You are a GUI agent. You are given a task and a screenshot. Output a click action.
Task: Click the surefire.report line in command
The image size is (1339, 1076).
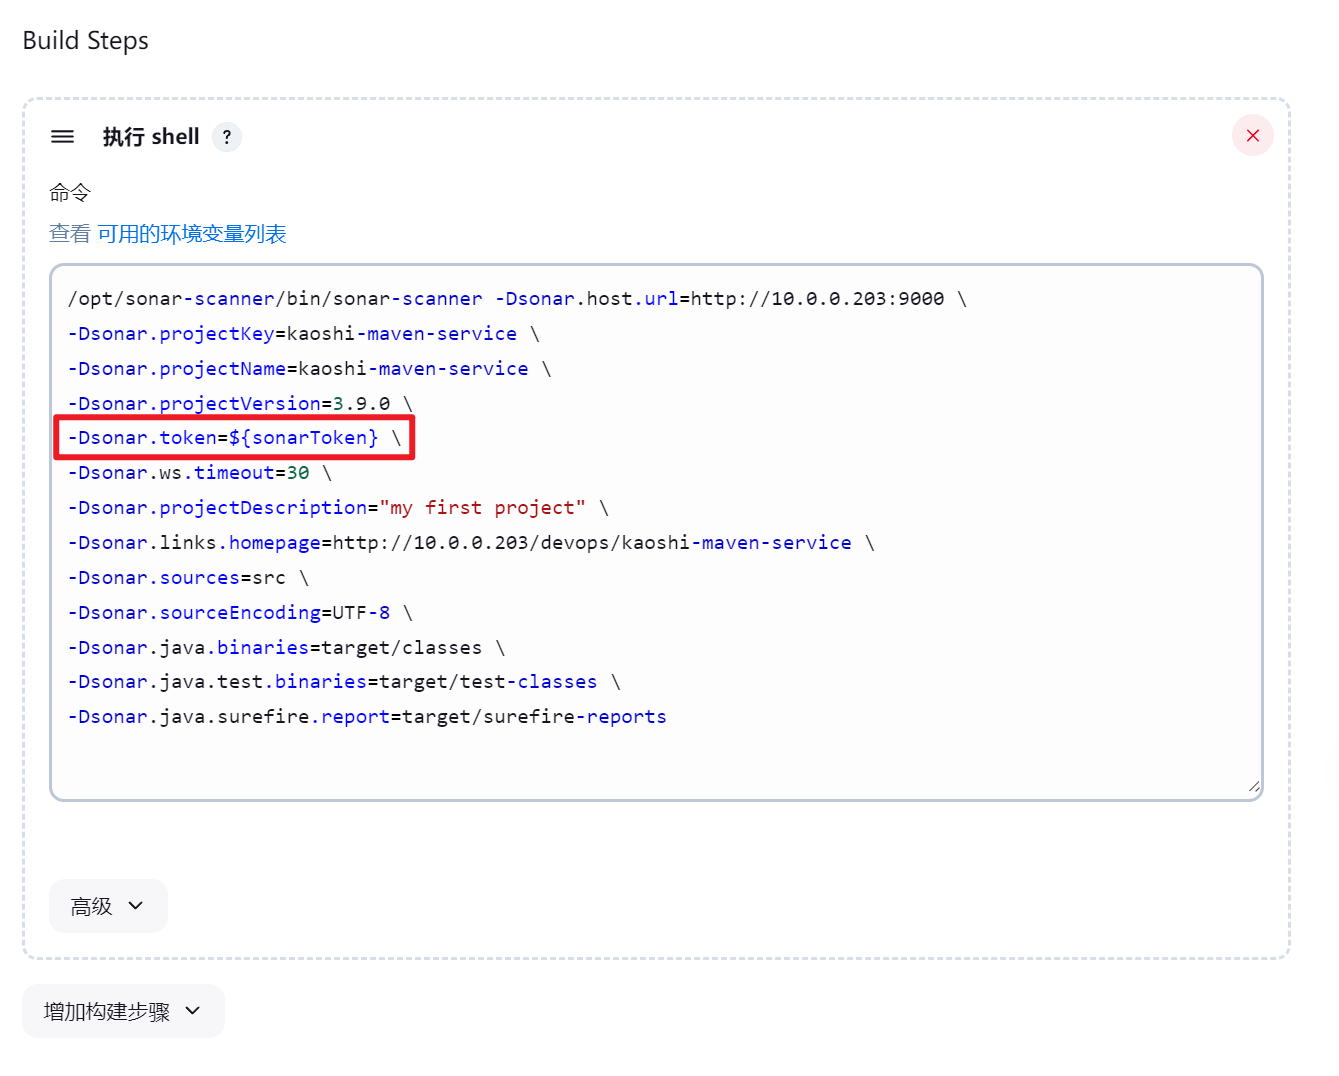coord(367,717)
